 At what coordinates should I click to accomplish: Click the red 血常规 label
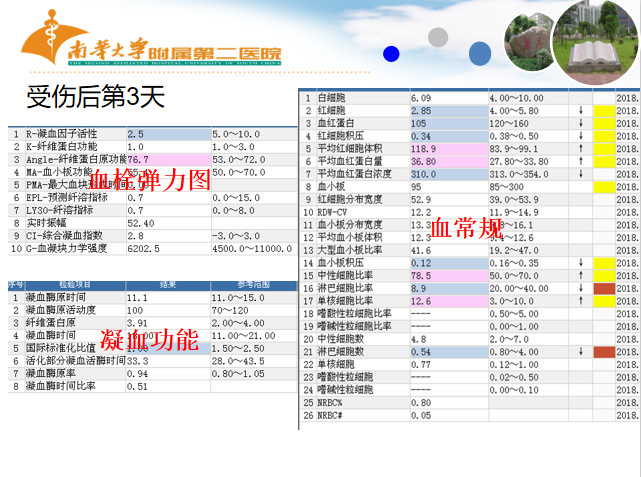466,230
